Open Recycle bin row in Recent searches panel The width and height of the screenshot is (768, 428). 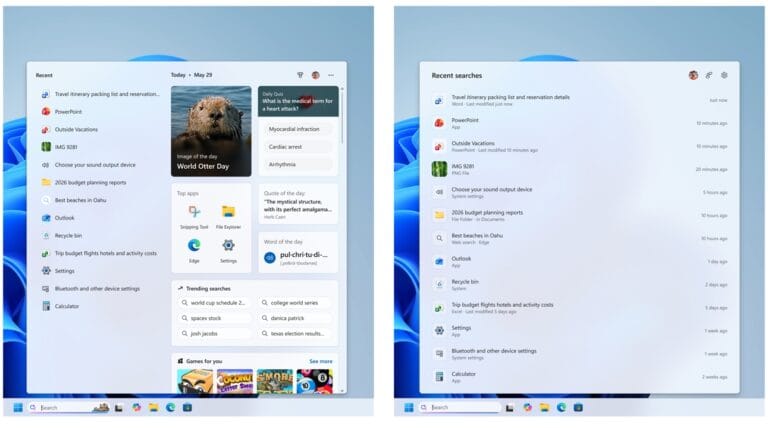point(579,285)
